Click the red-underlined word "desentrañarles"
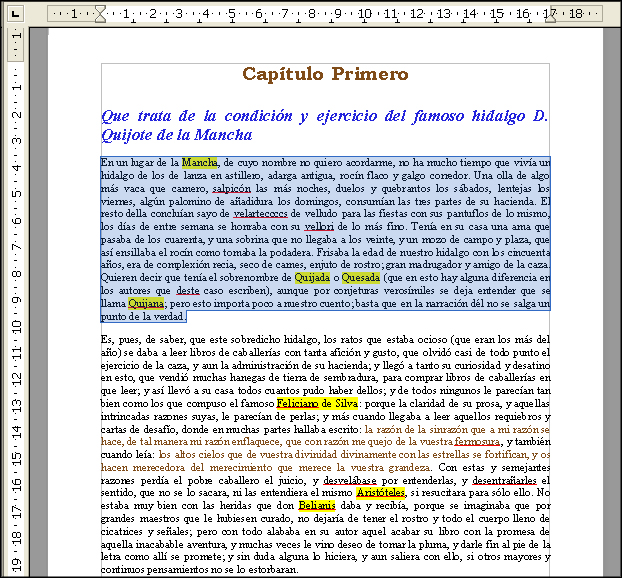 pyautogui.click(x=504, y=480)
